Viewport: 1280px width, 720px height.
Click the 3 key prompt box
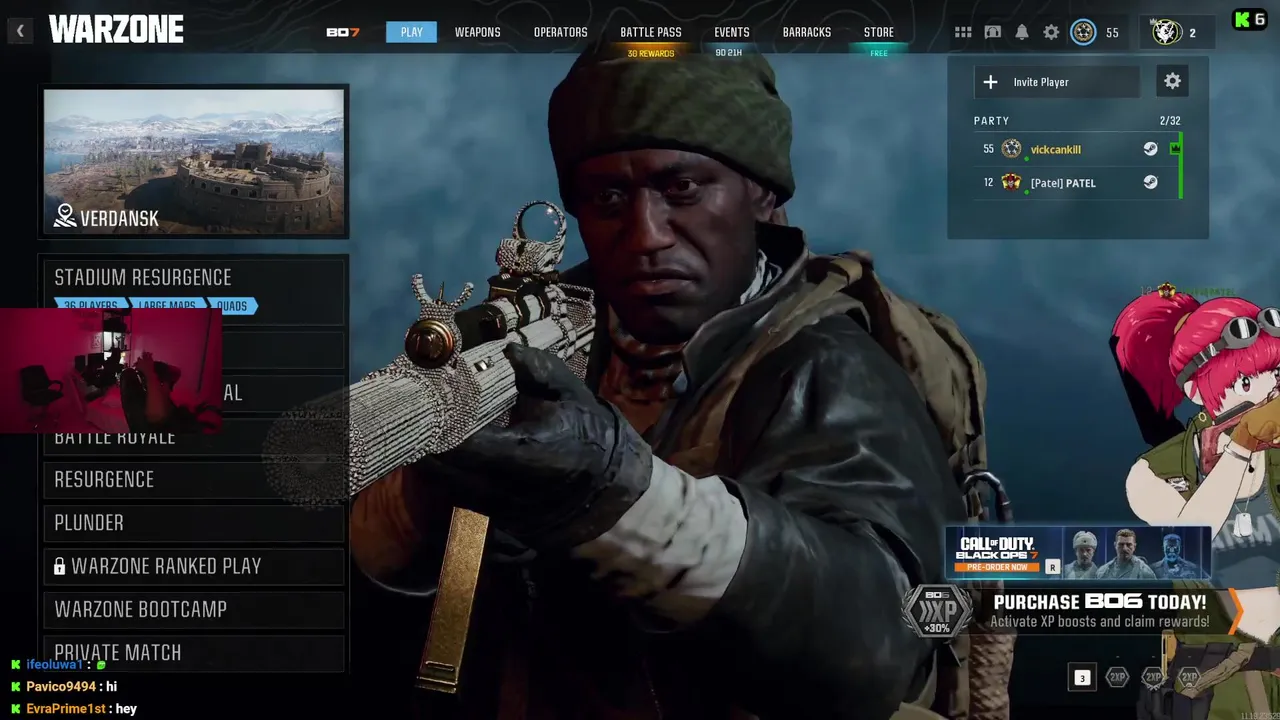coord(1081,677)
